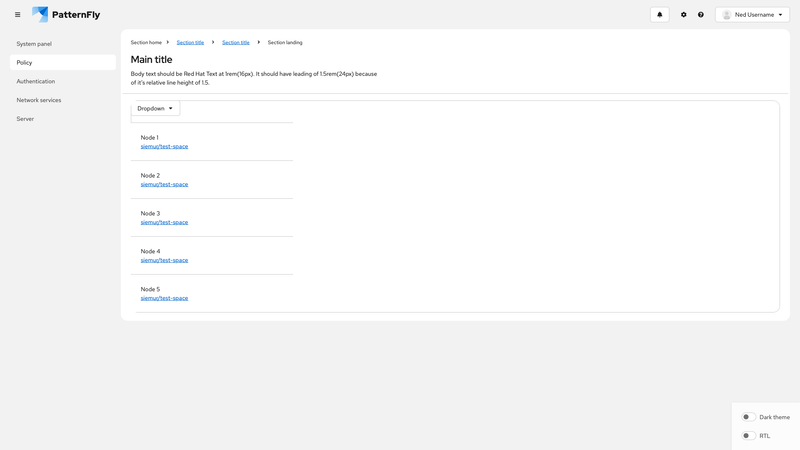Screen dimensions: 800x450
Task: Select the Node 5 list row
Action: [214, 289]
